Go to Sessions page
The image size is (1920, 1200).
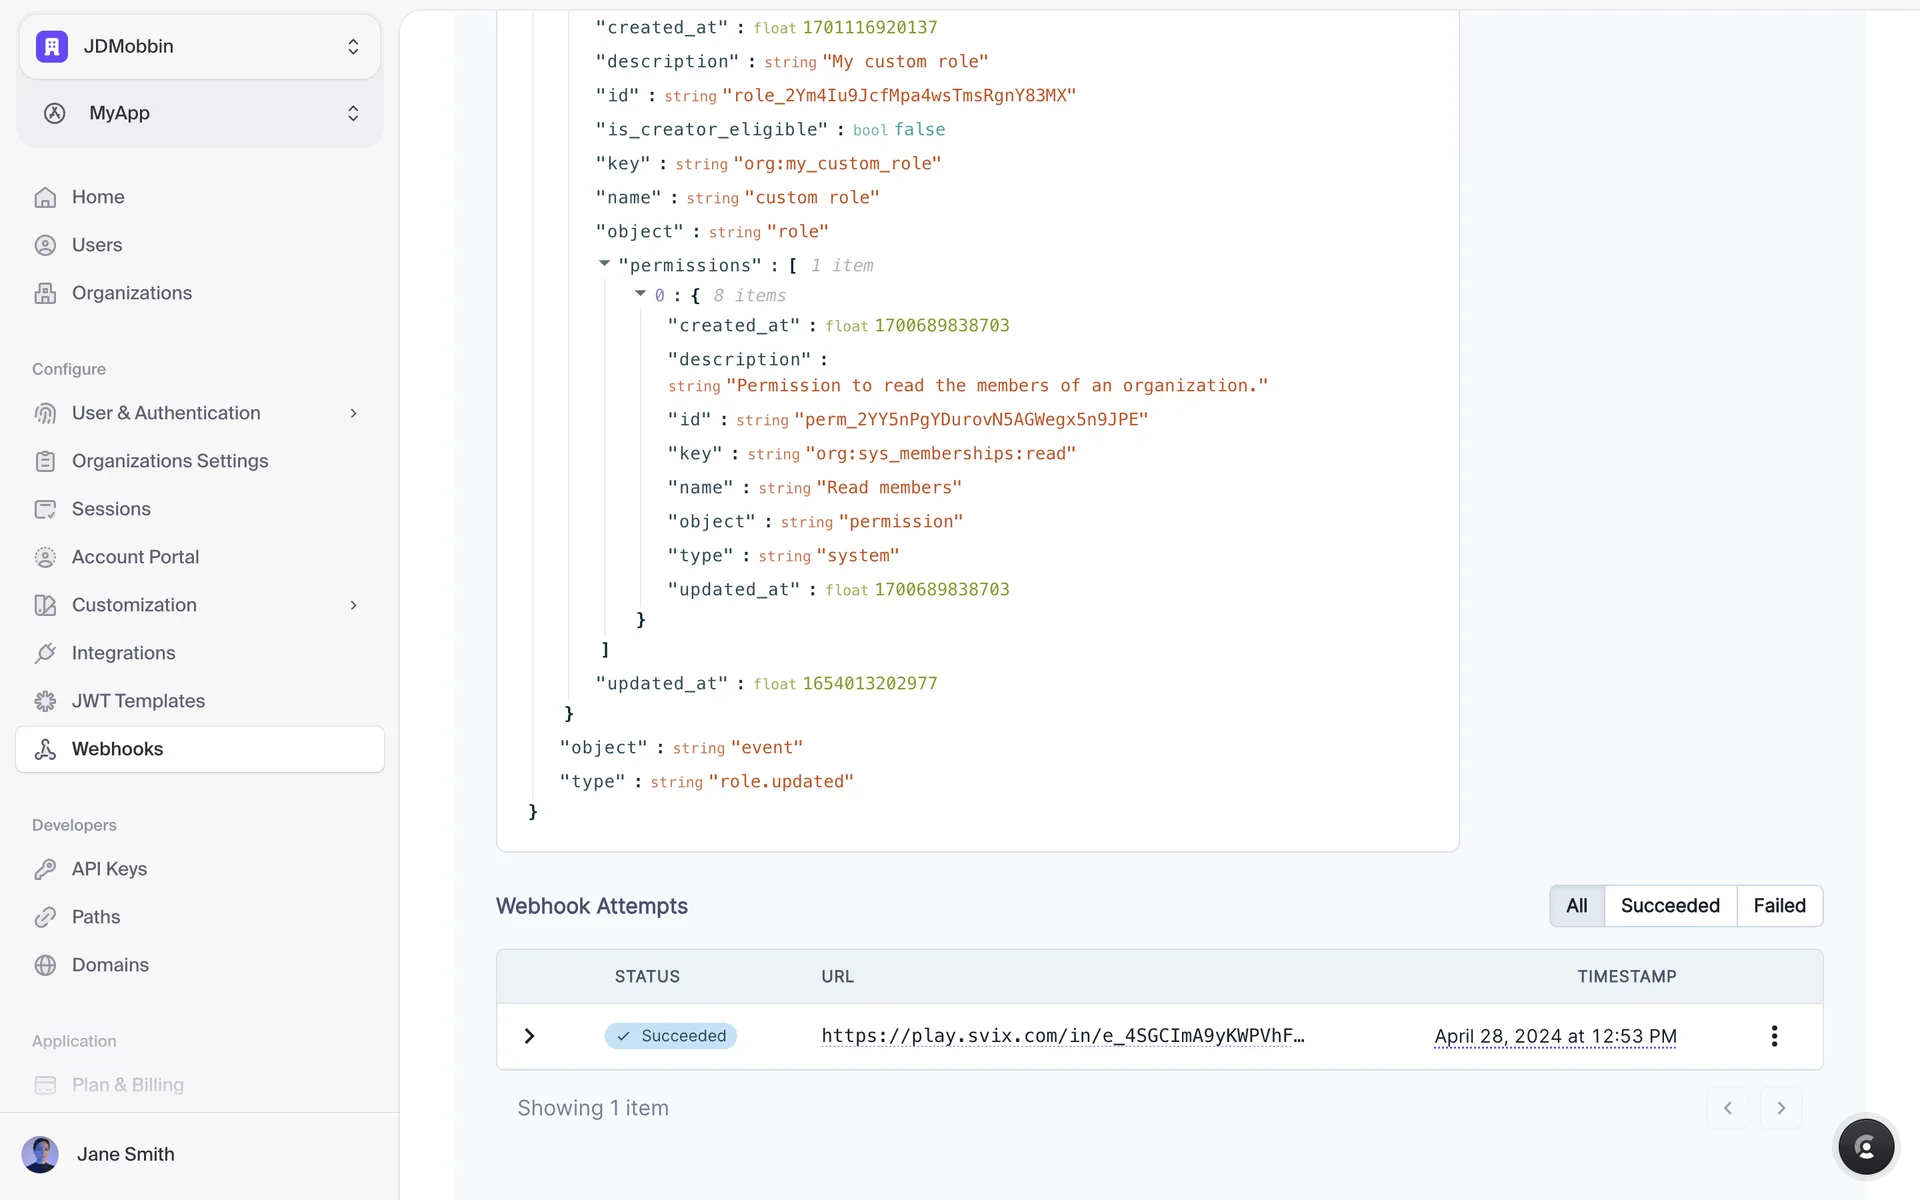pos(111,509)
